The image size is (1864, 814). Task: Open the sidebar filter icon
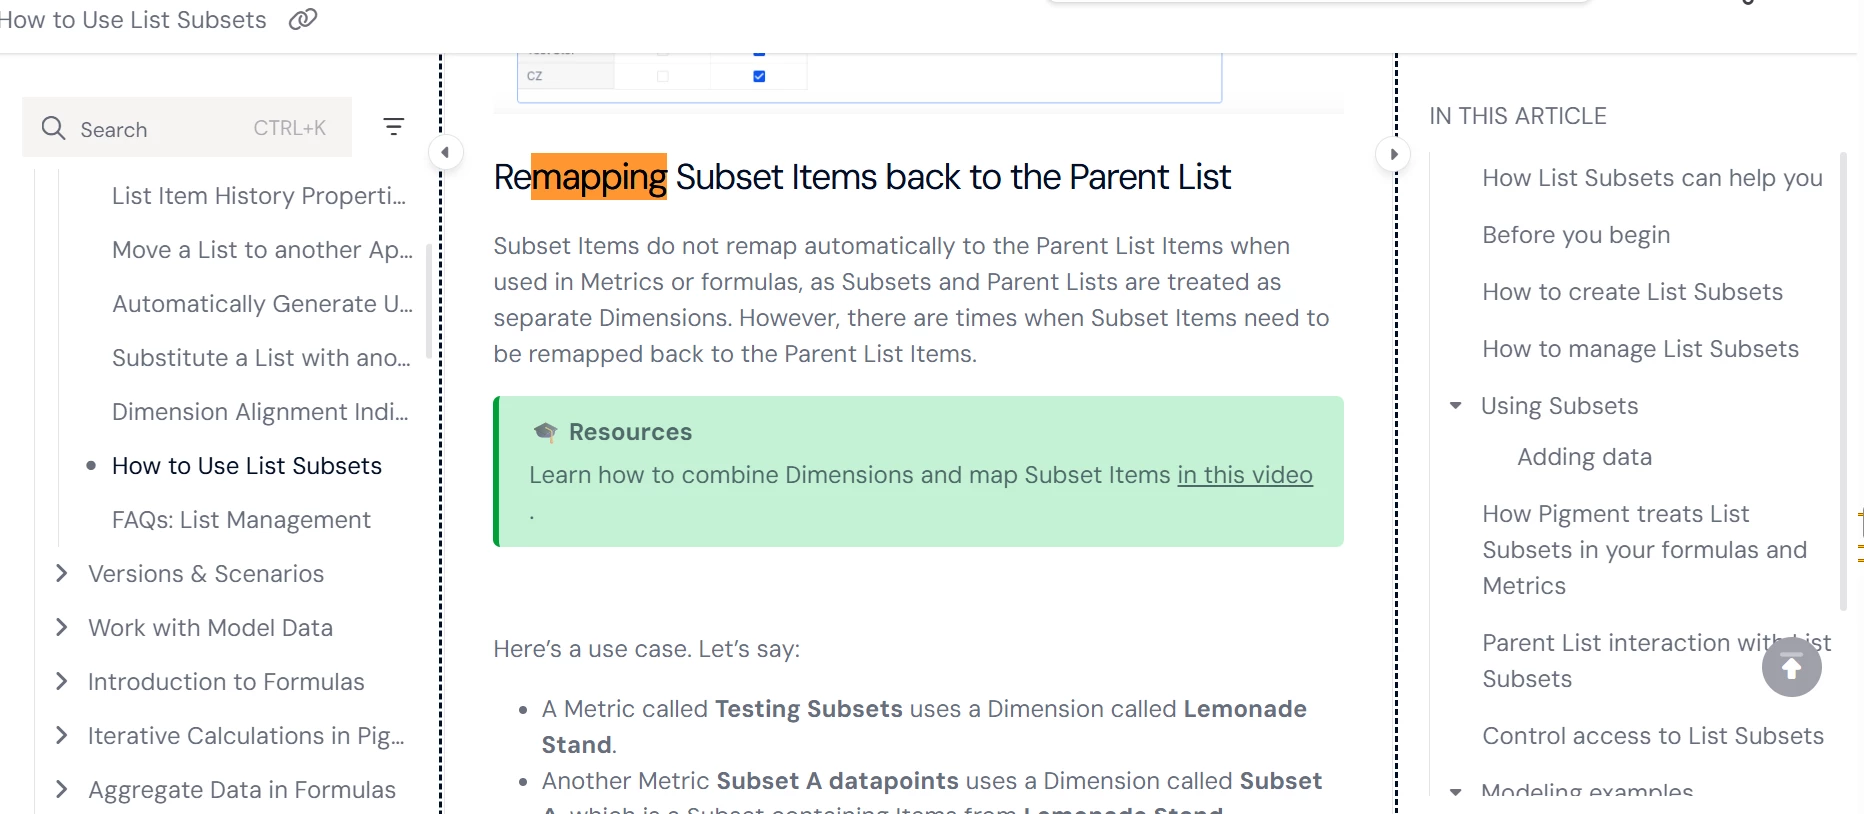tap(394, 127)
